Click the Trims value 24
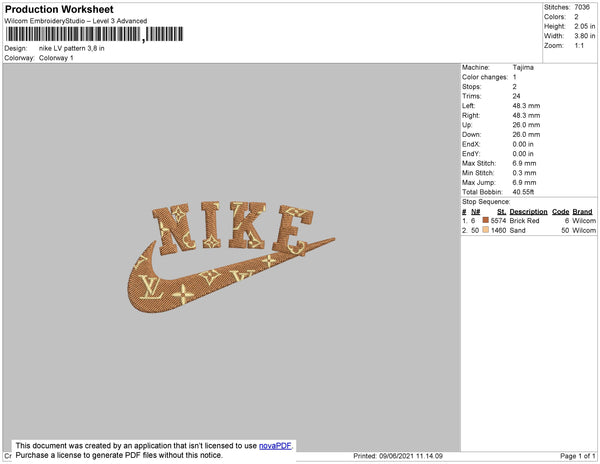Image resolution: width=600 pixels, height=464 pixels. tap(516, 96)
